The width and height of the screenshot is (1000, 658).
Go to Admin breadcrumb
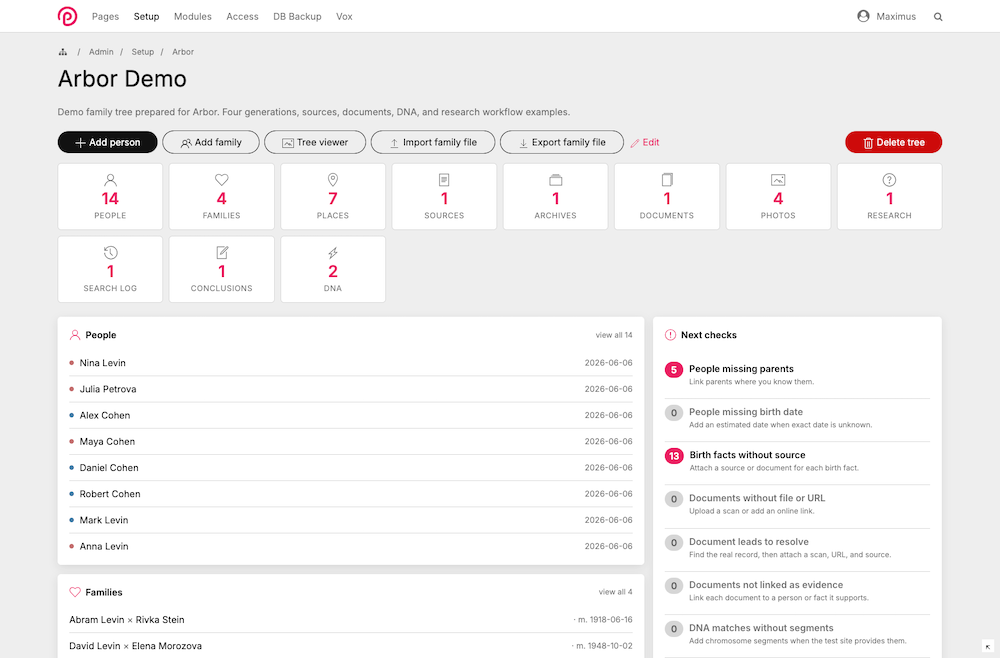[x=101, y=52]
